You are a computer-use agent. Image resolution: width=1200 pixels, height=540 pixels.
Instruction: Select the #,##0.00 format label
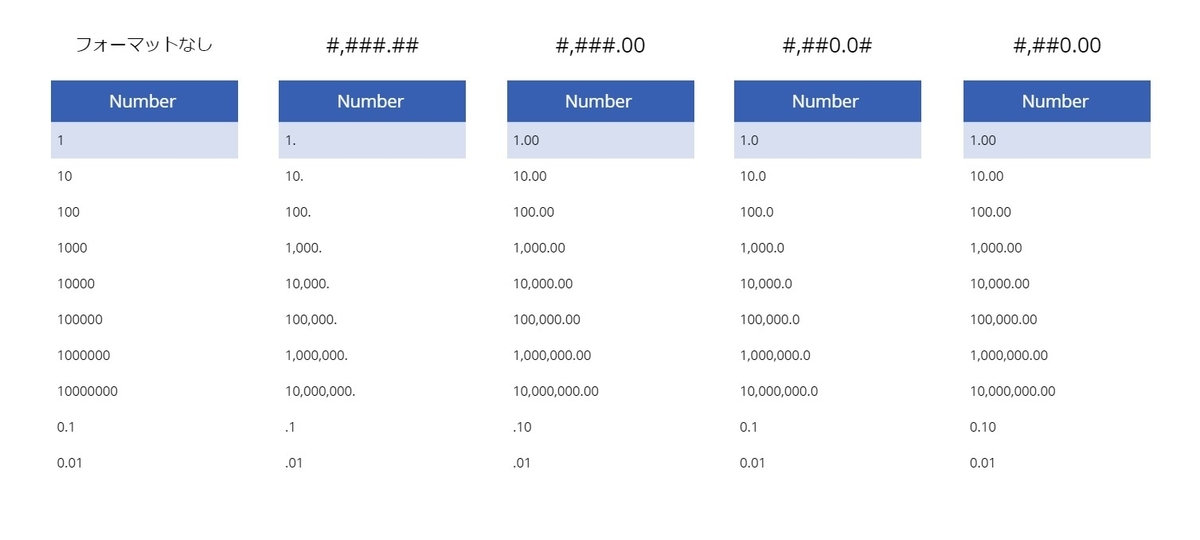click(1057, 46)
